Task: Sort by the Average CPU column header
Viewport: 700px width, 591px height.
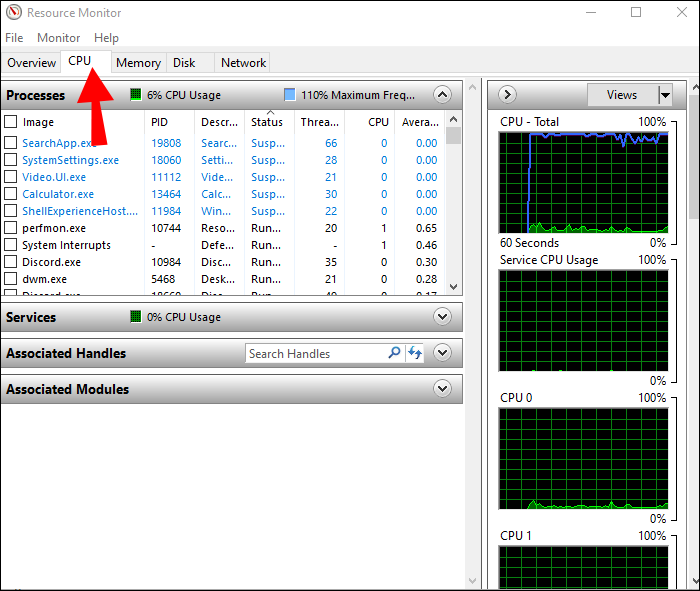Action: coord(420,122)
